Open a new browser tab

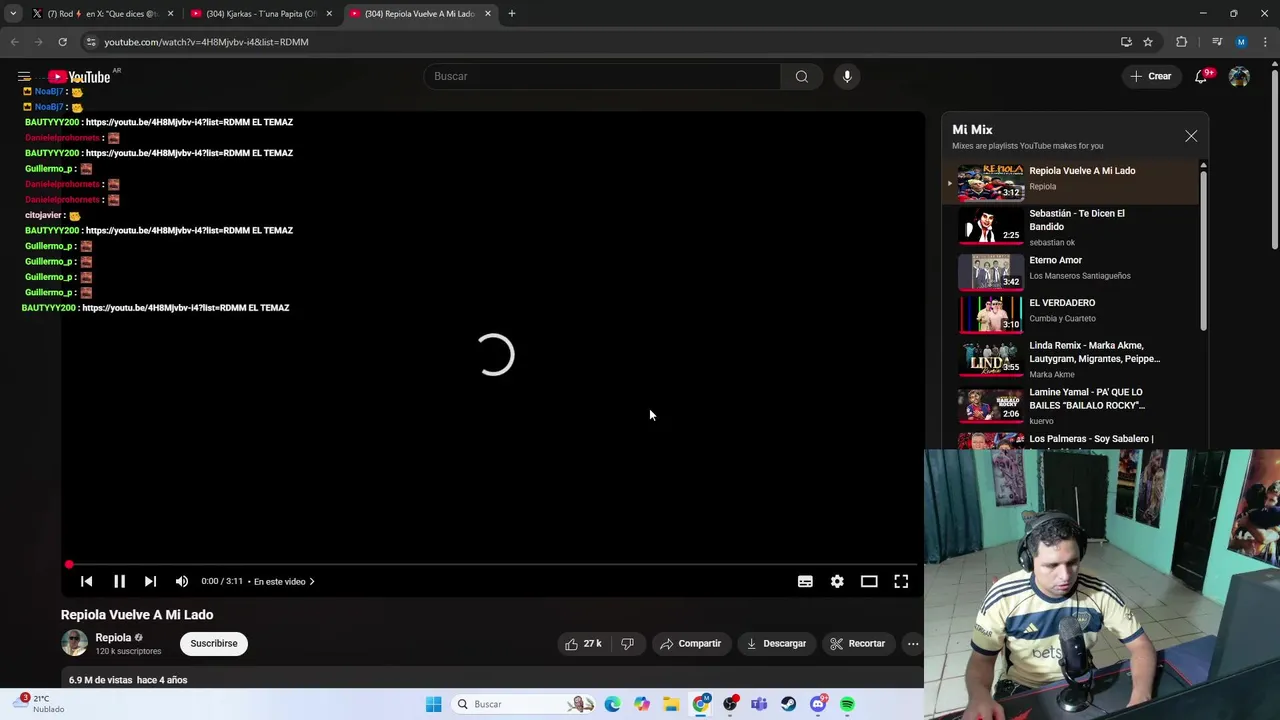coord(512,14)
